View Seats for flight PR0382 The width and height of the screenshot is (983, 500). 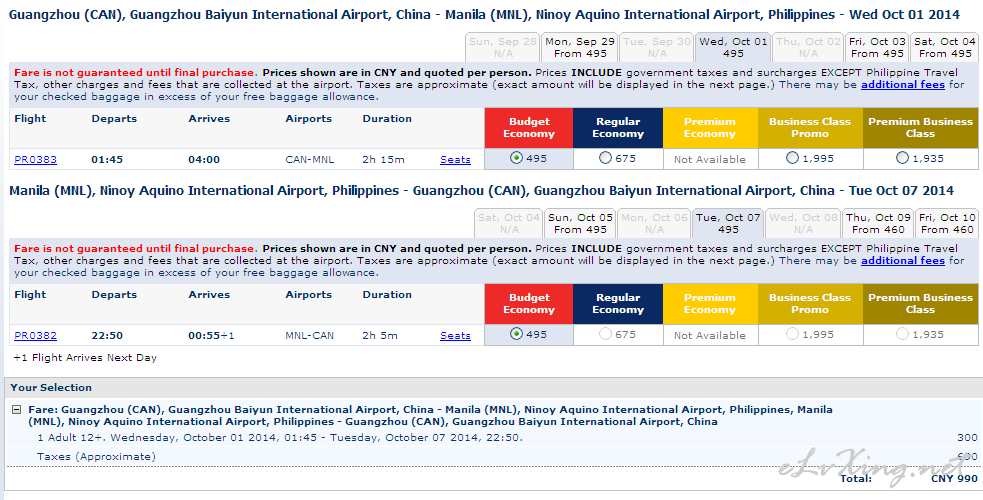(x=455, y=336)
